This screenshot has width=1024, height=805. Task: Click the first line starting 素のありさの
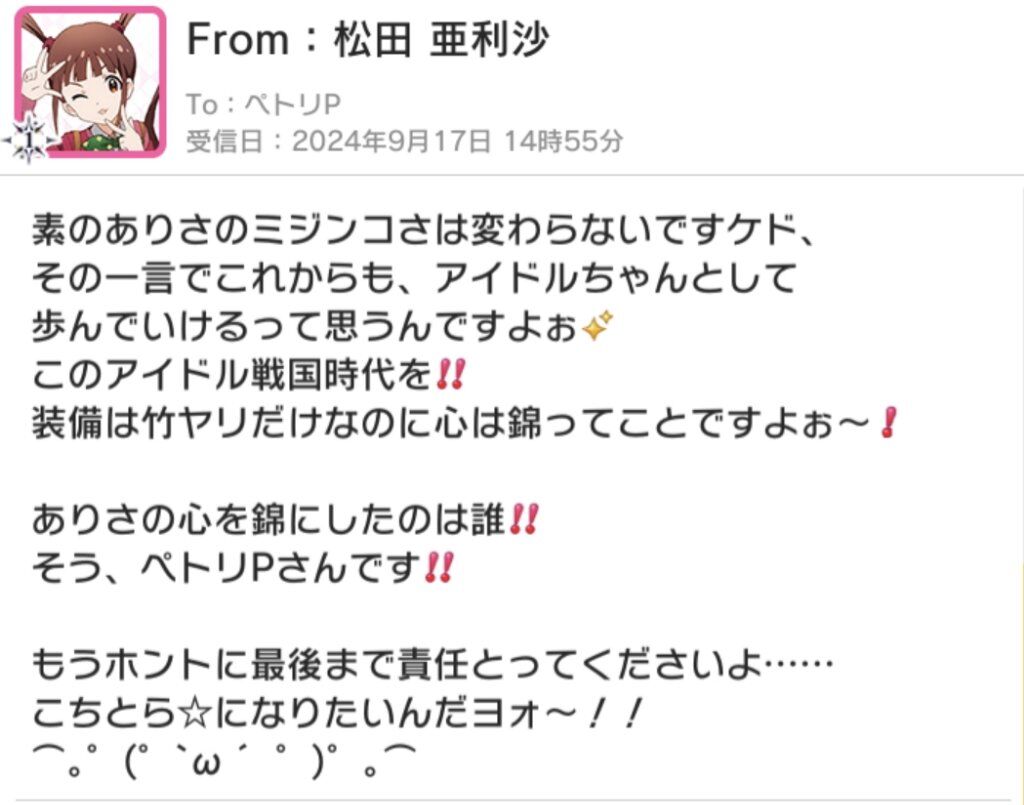pos(424,229)
